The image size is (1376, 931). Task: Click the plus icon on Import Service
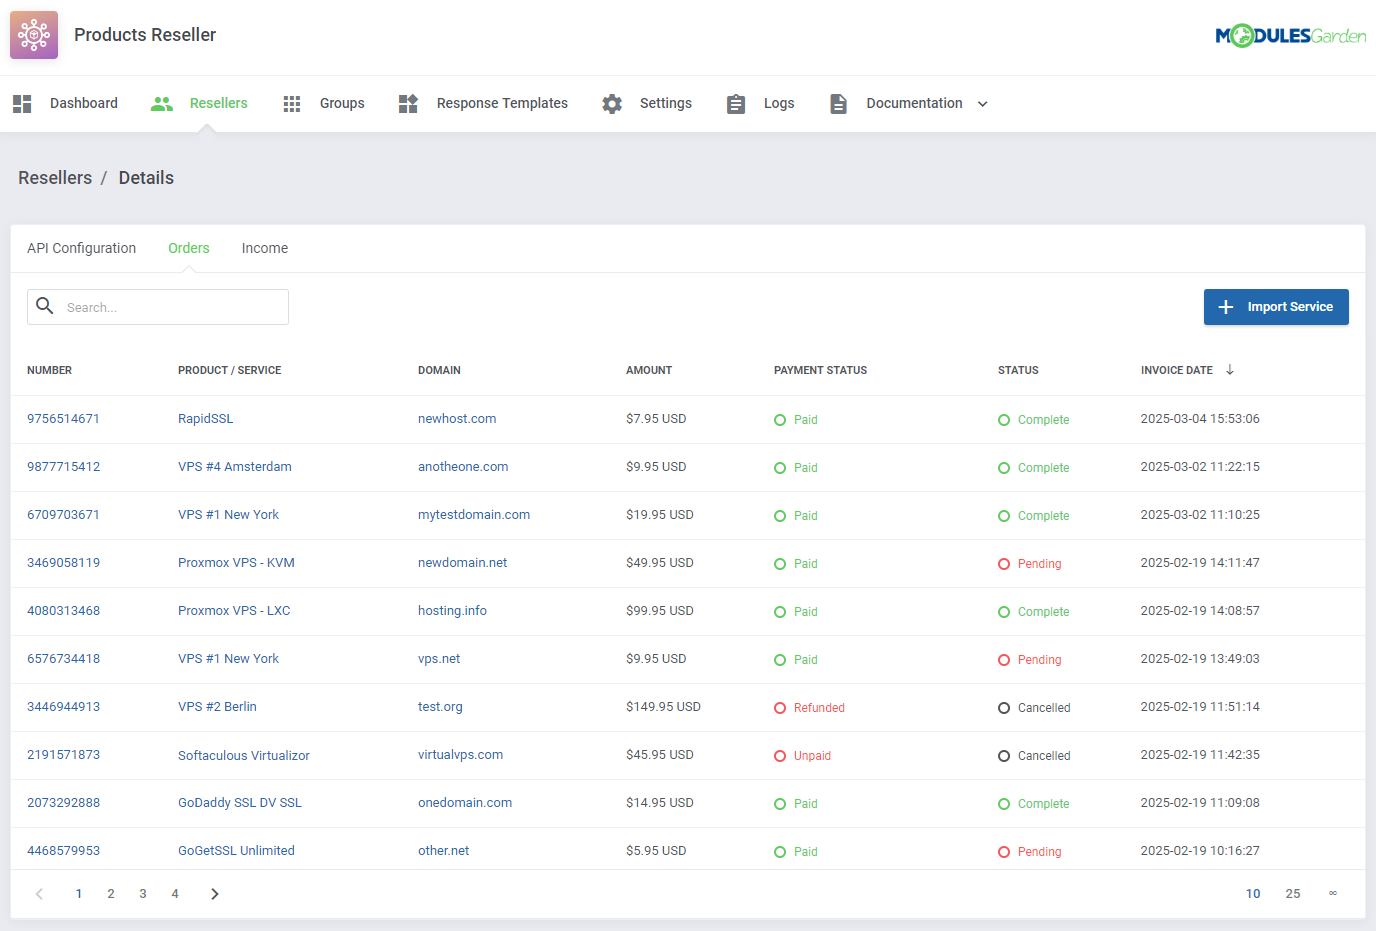pyautogui.click(x=1226, y=307)
